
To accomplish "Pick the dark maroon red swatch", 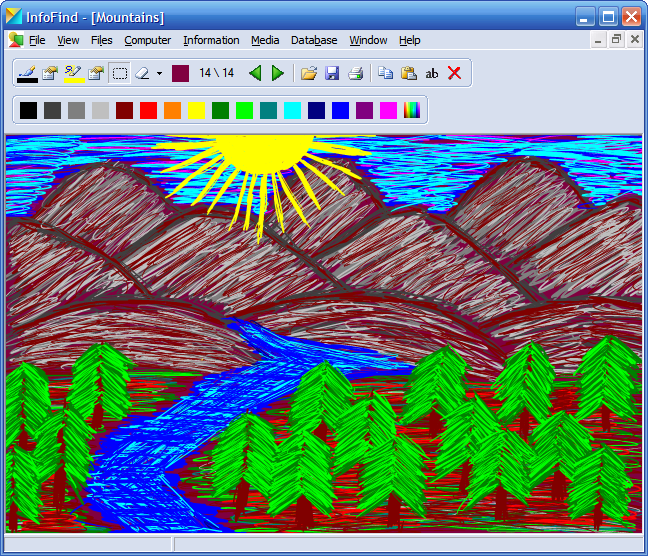I will (x=124, y=110).
